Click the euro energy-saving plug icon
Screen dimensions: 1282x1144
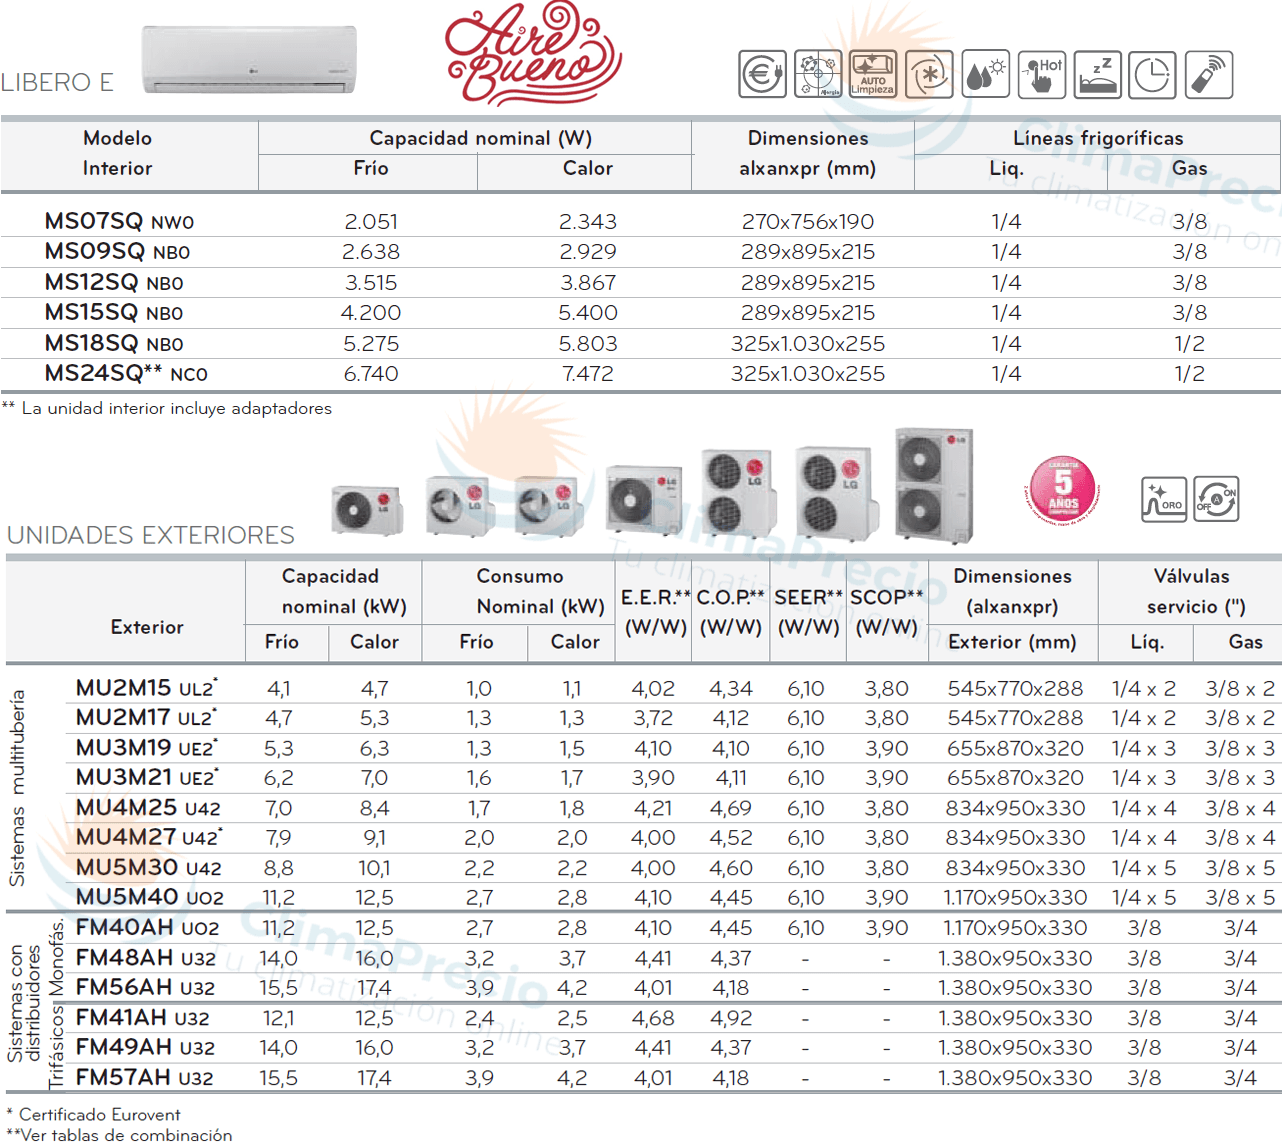coord(762,75)
